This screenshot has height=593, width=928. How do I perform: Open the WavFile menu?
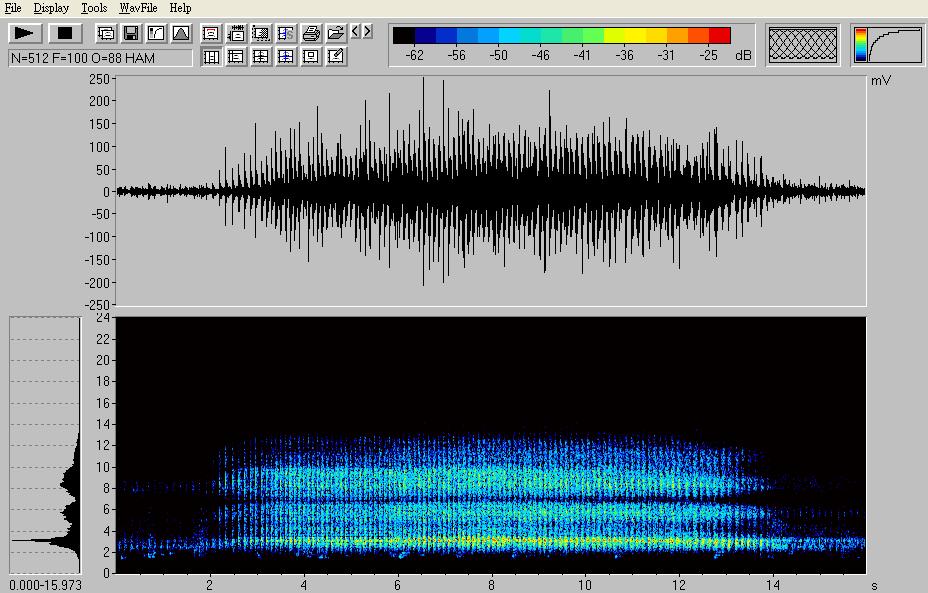(x=138, y=8)
